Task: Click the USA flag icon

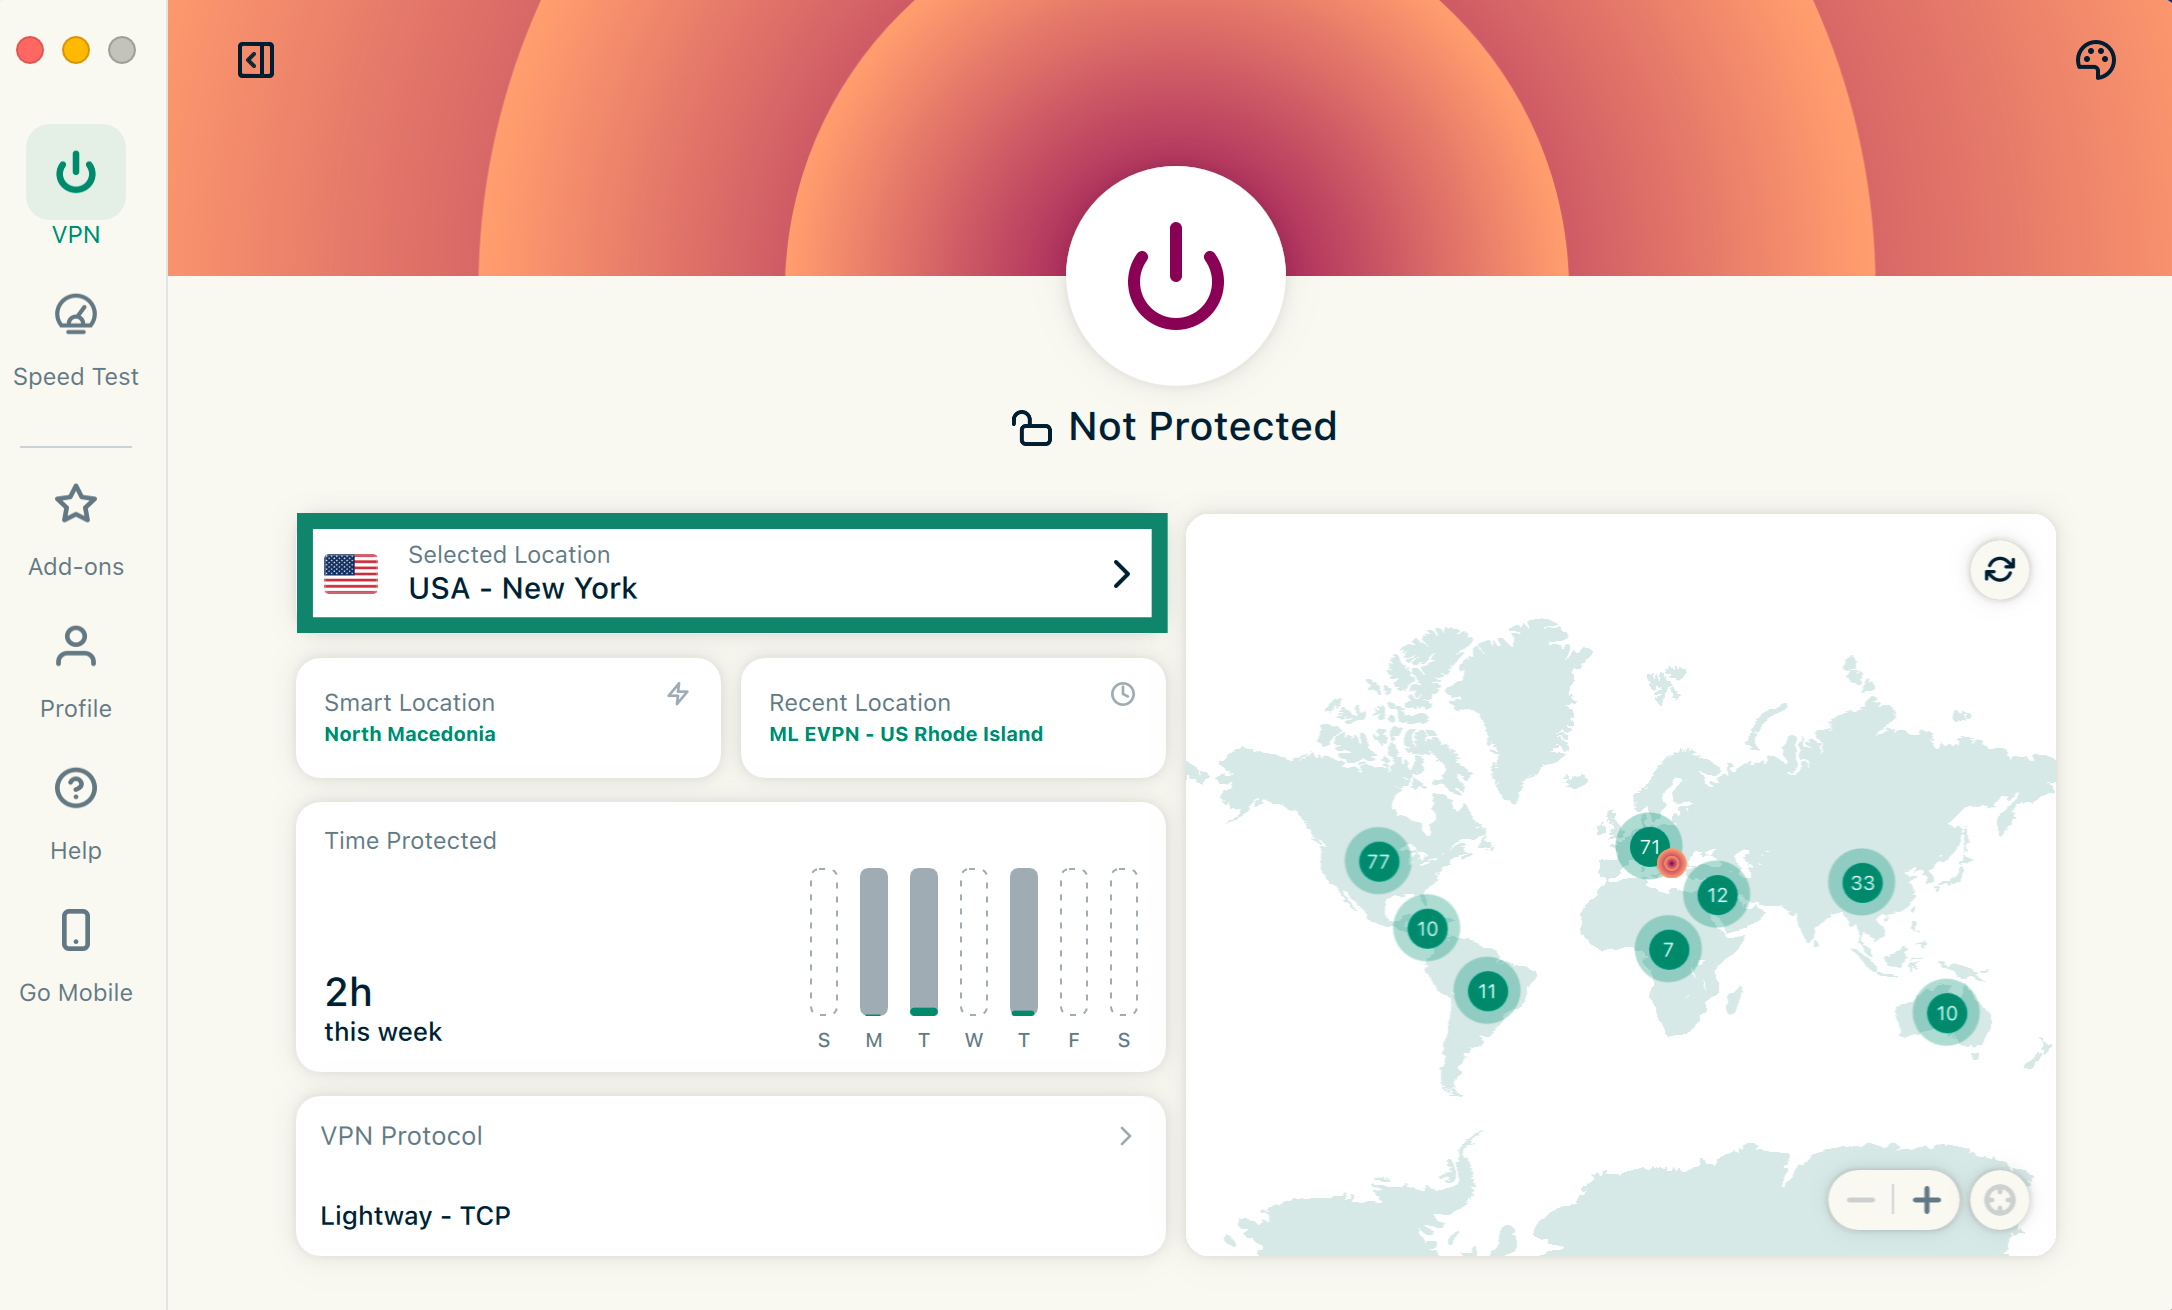Action: (x=351, y=574)
